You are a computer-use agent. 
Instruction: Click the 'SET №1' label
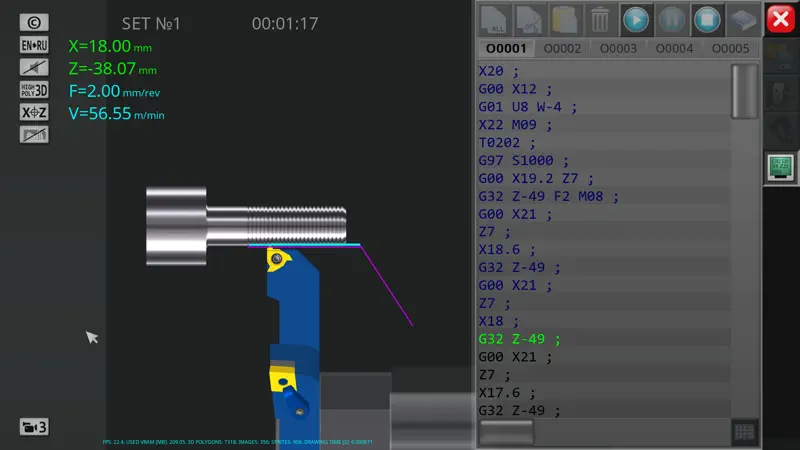151,23
